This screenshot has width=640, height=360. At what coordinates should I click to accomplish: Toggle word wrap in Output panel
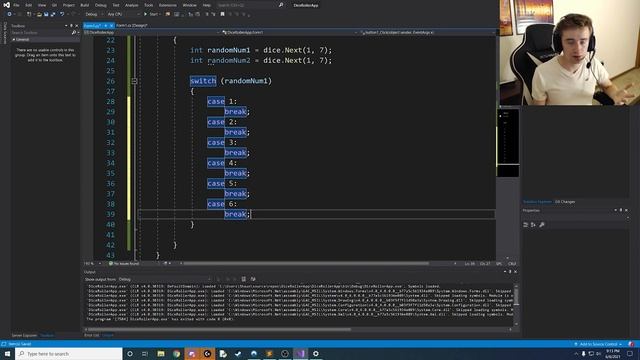[253, 279]
